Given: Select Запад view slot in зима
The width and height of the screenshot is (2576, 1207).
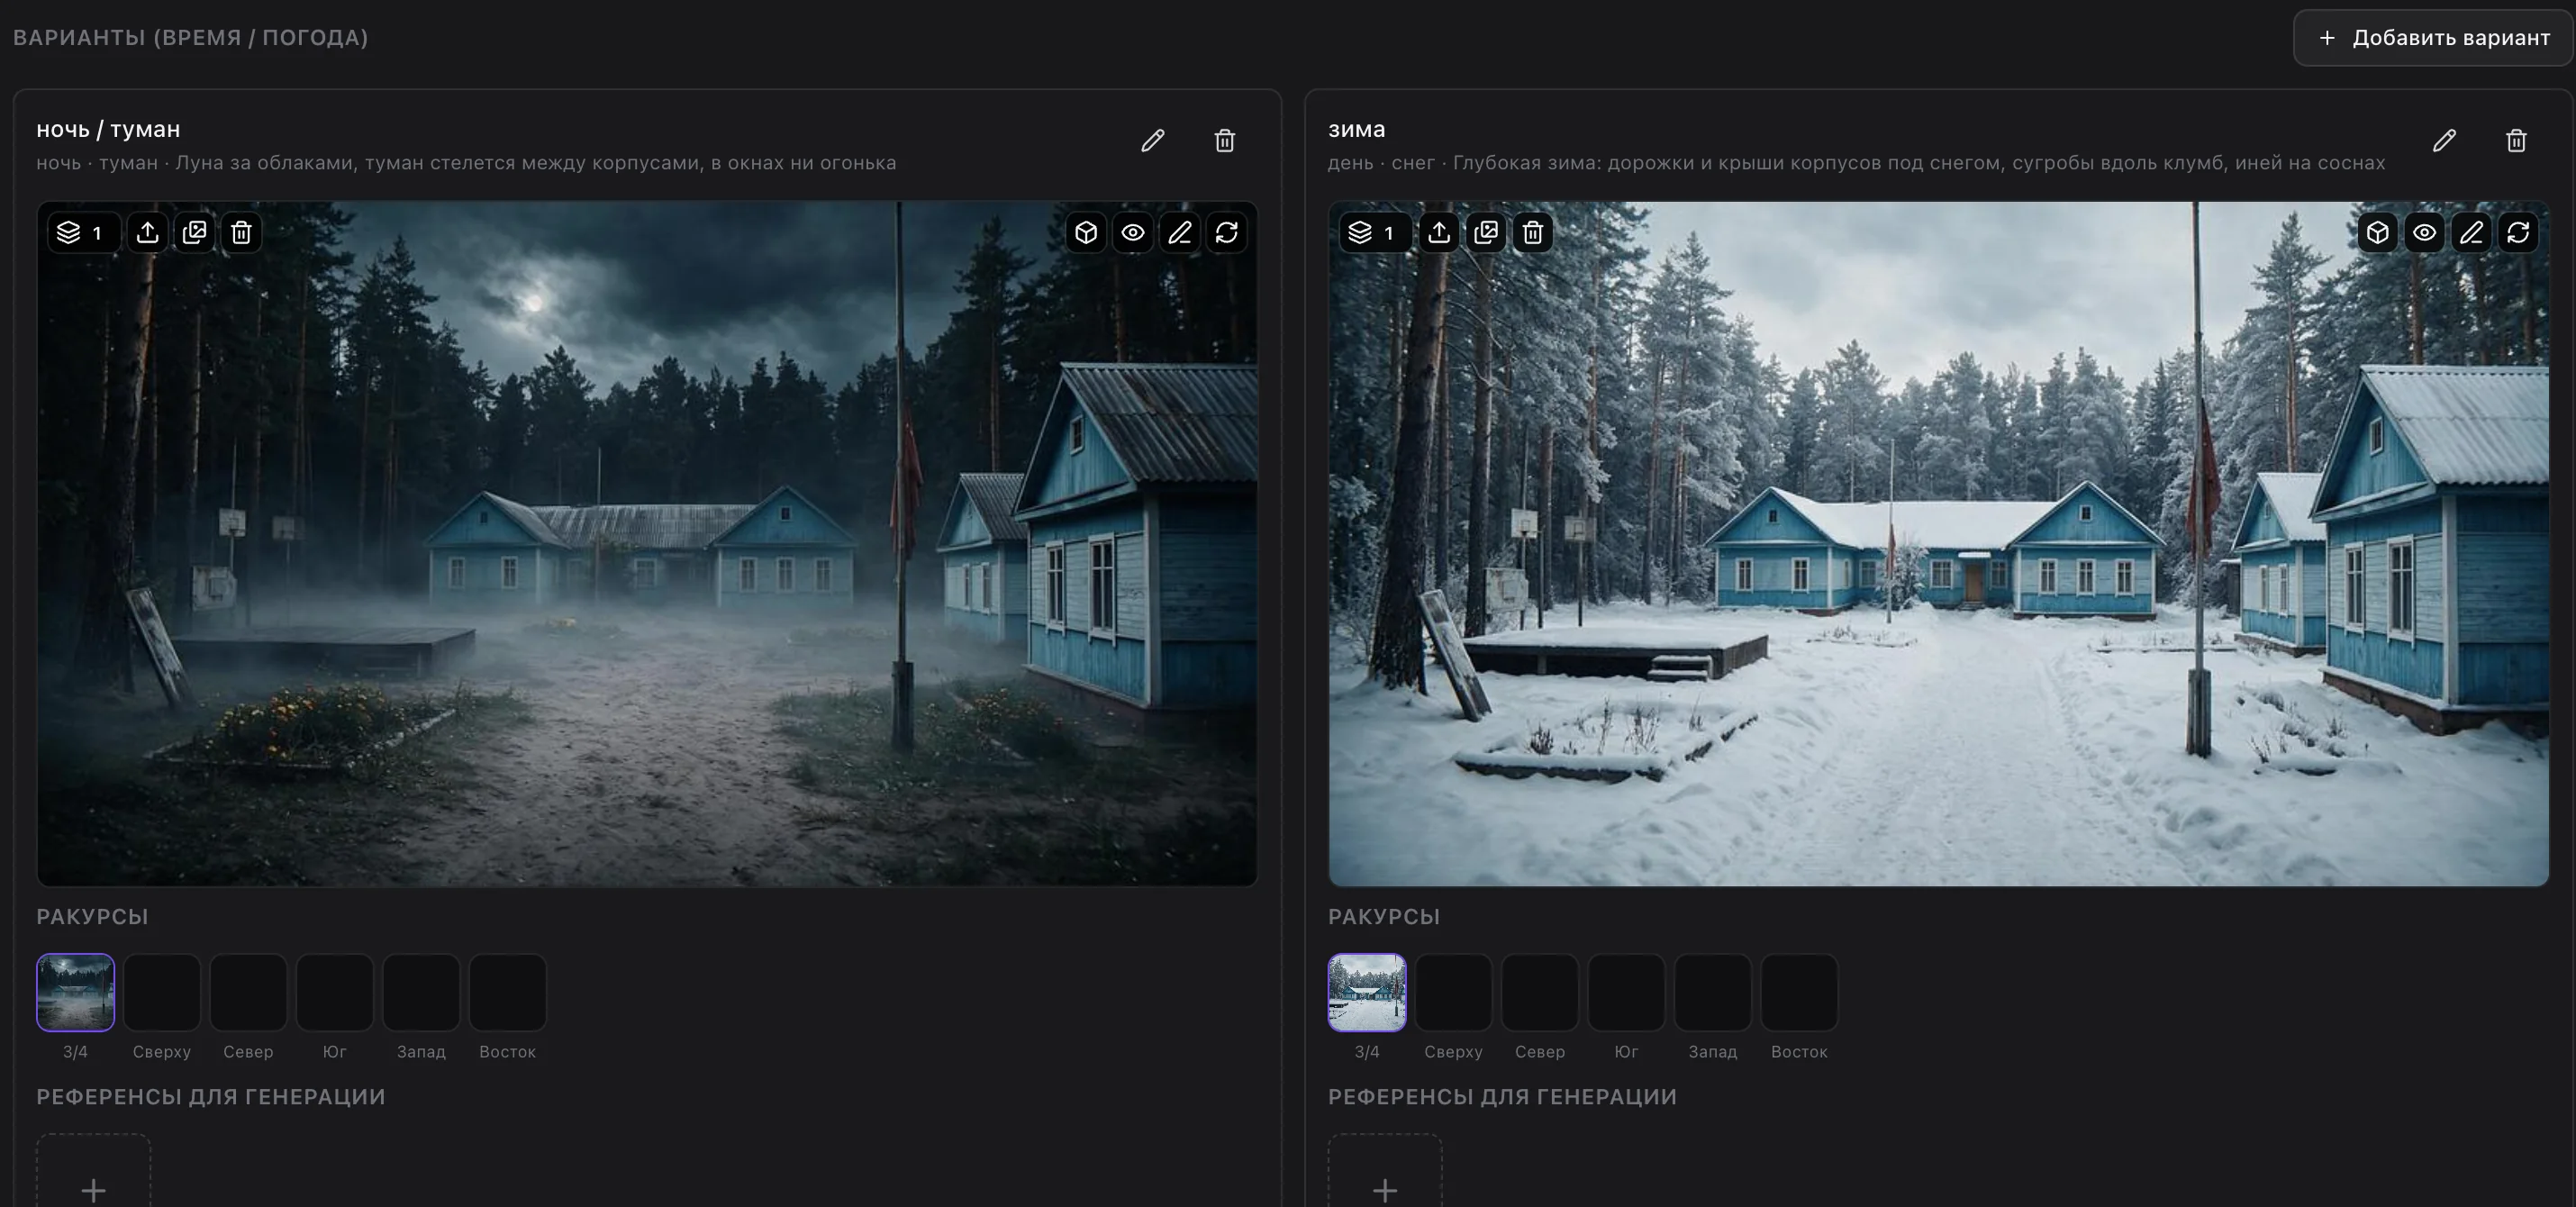Looking at the screenshot, I should coord(1713,992).
